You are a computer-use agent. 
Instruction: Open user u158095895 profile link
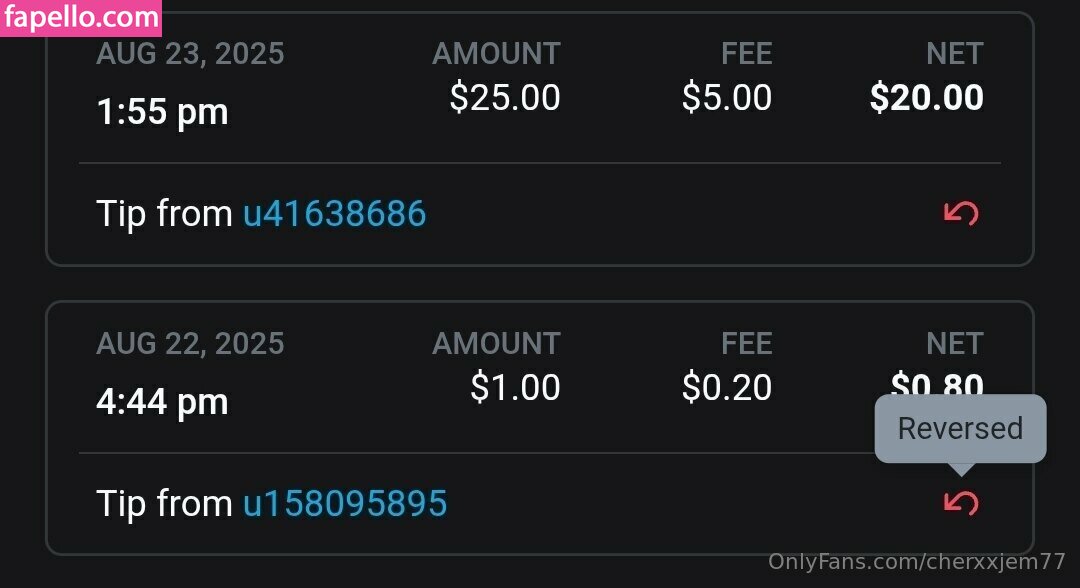pos(345,503)
